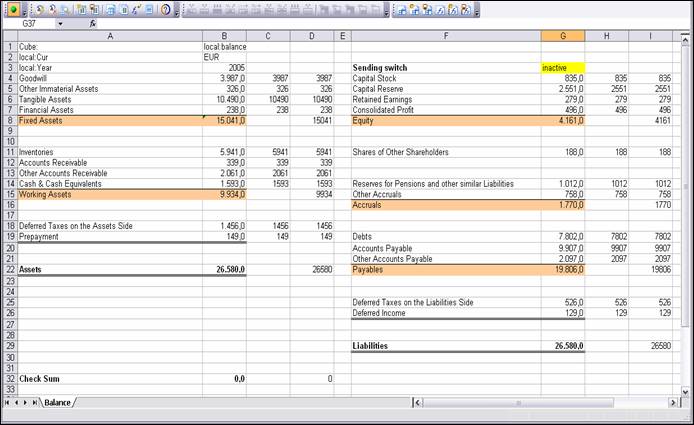The image size is (694, 425).
Task: Click the fx insert function icon
Action: click(93, 23)
